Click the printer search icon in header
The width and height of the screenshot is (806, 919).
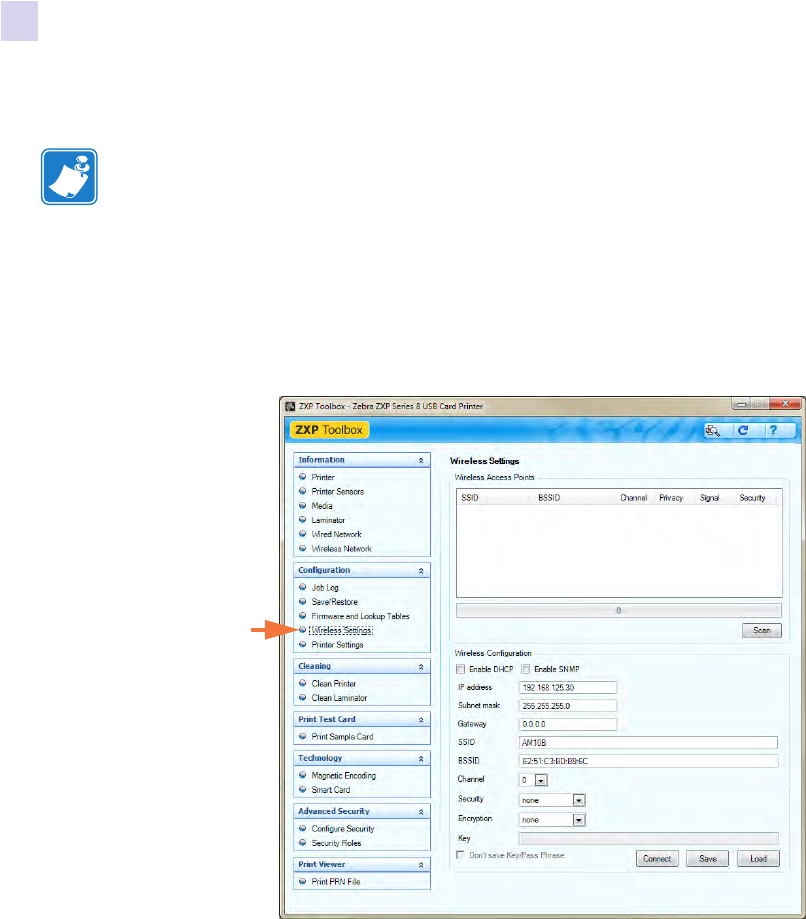pos(713,431)
